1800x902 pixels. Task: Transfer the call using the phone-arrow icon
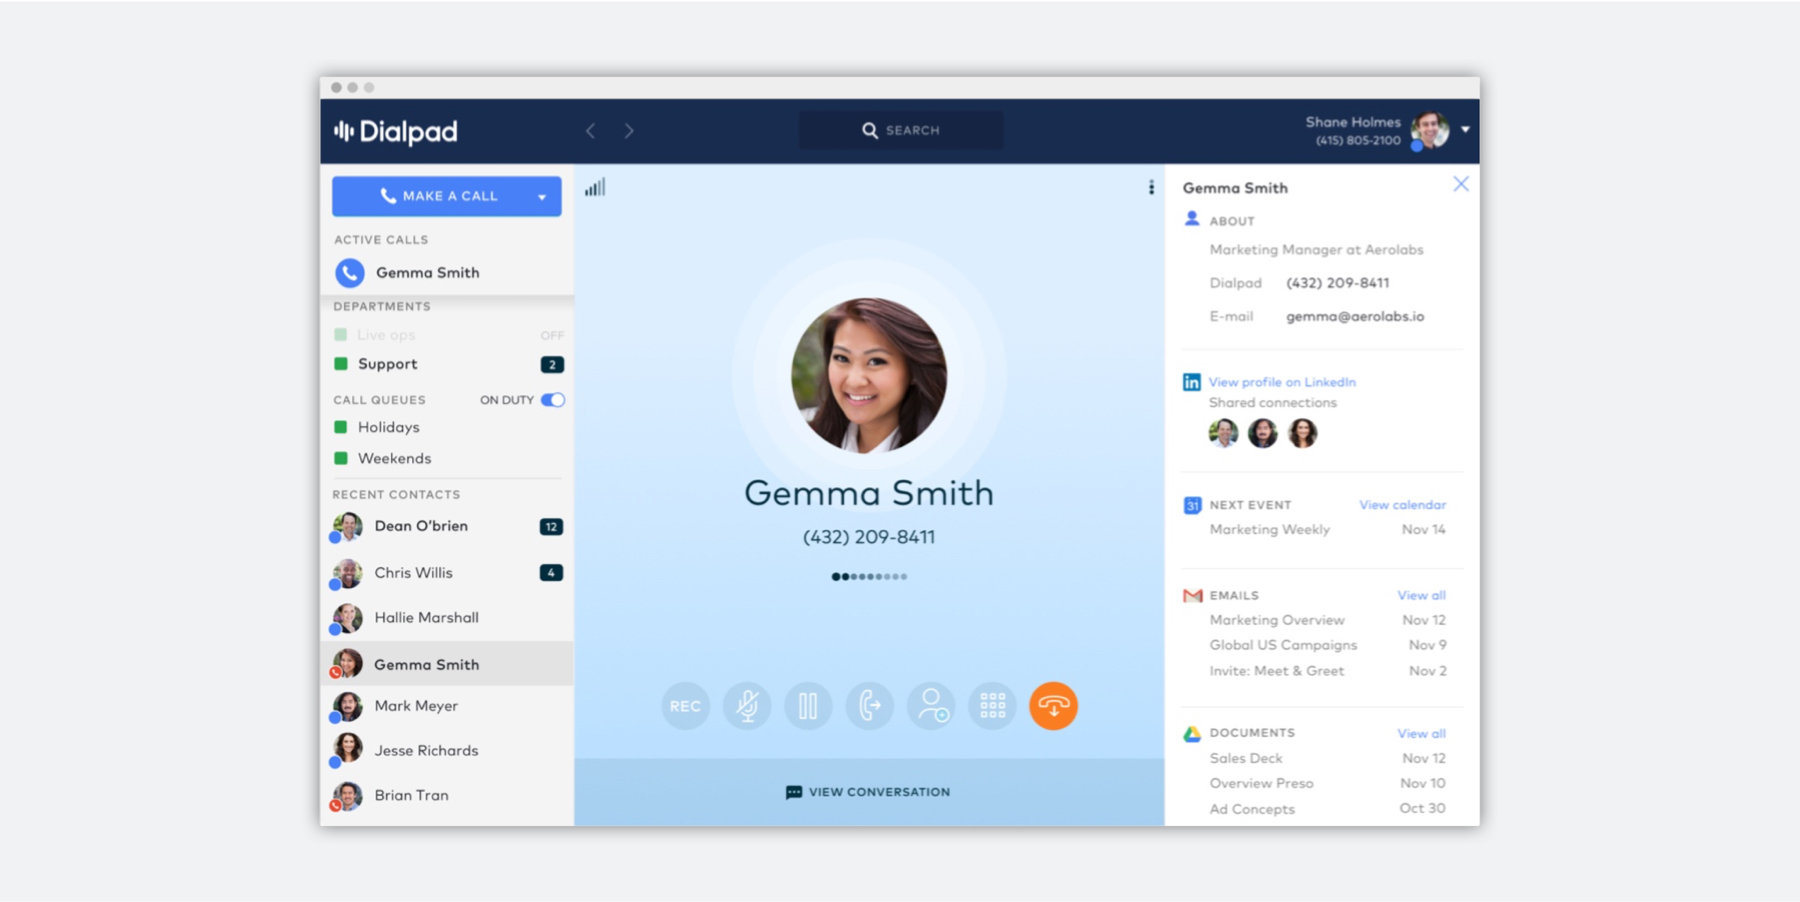(869, 706)
